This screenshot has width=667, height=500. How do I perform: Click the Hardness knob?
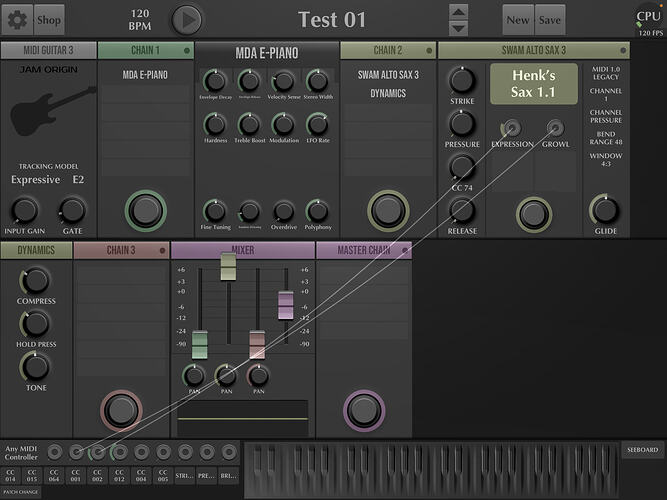click(x=215, y=125)
